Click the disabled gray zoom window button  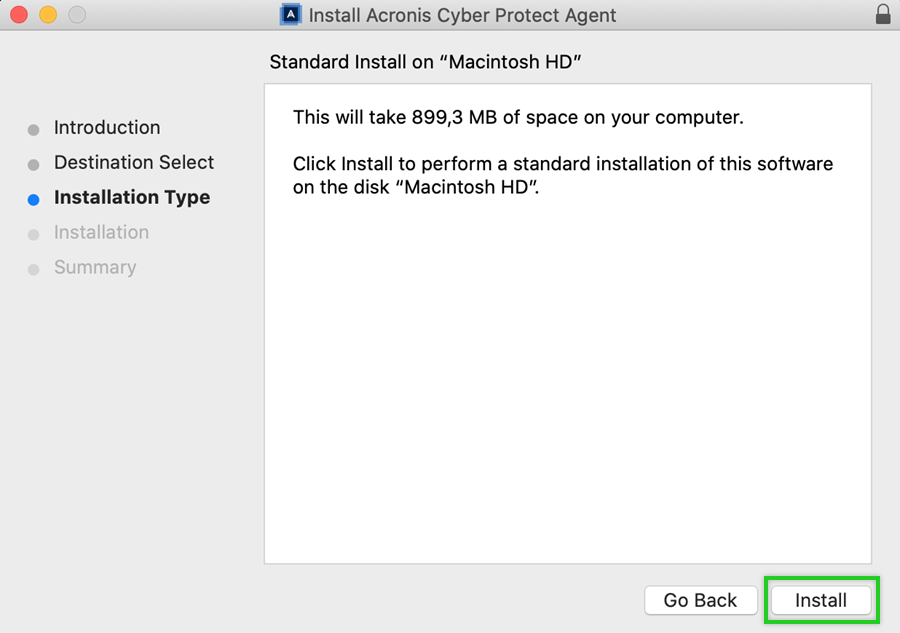tap(76, 15)
